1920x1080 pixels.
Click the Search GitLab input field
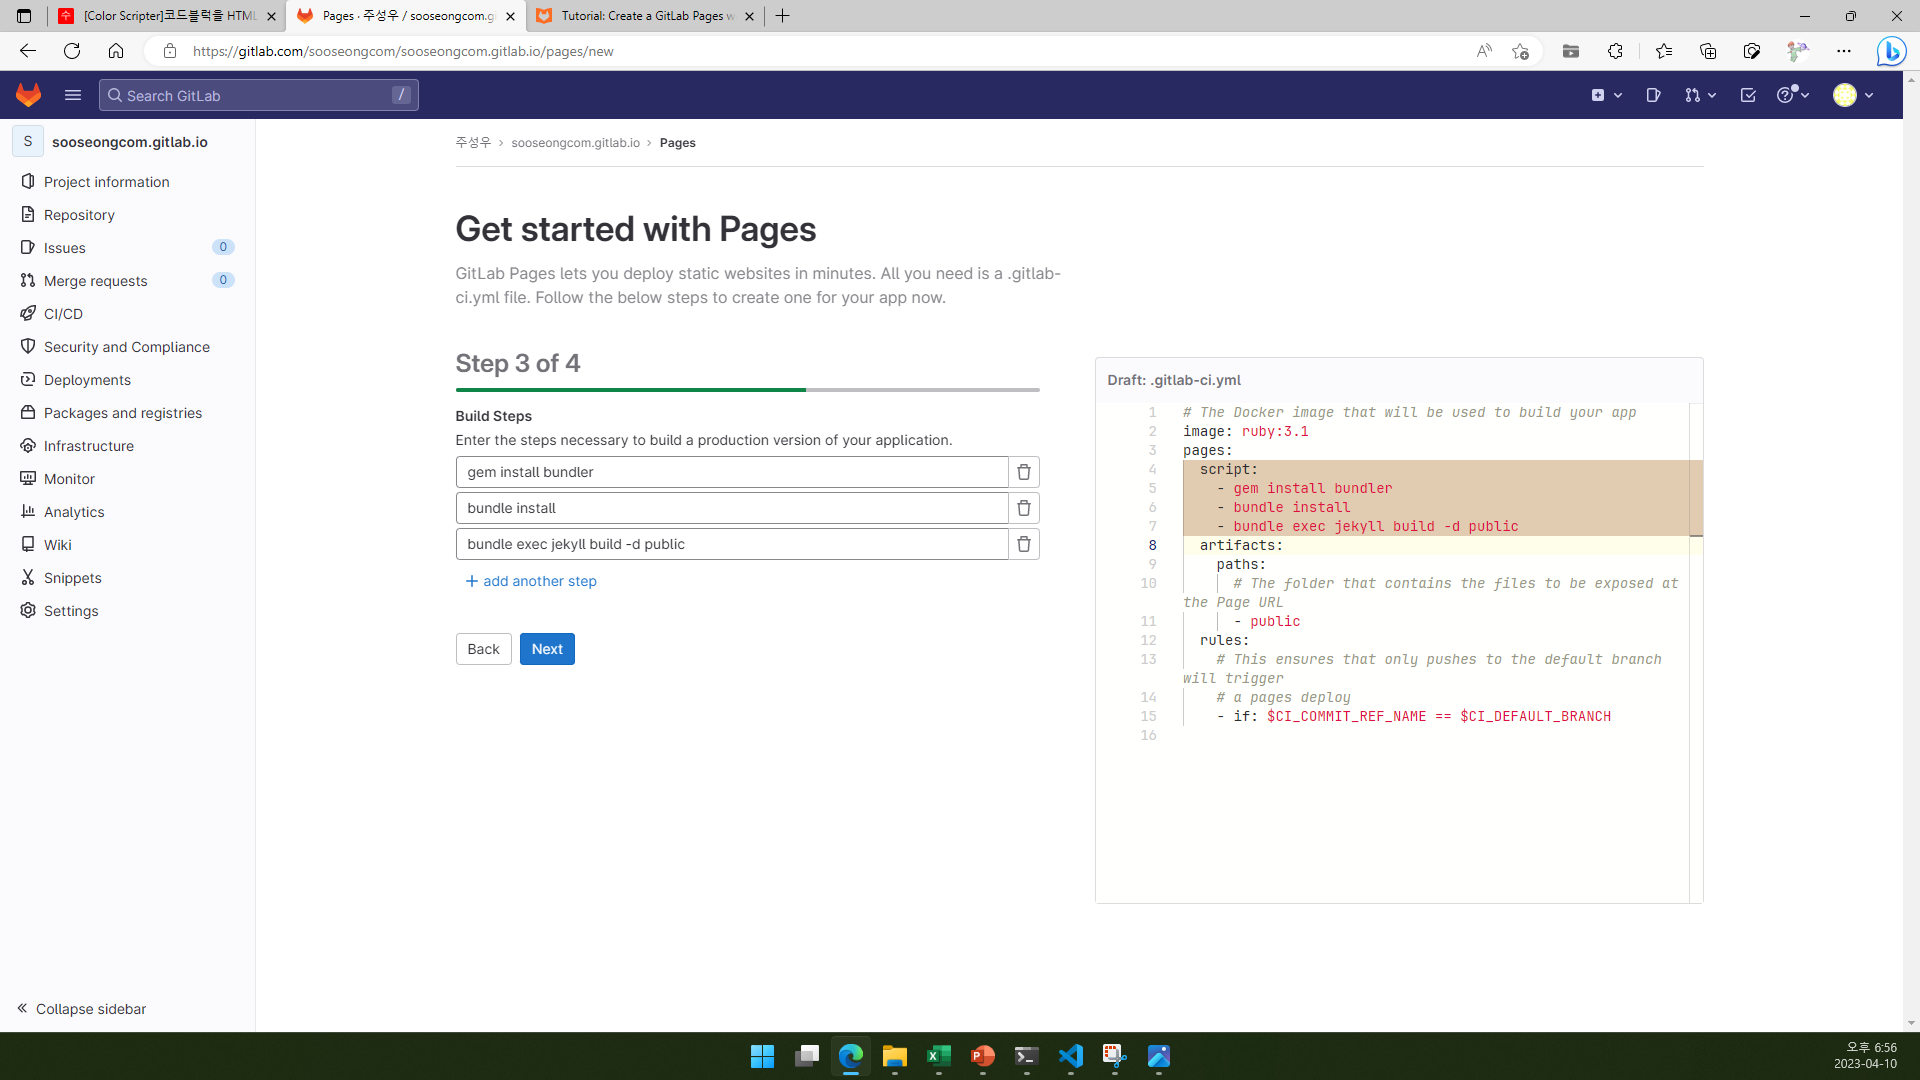(258, 95)
